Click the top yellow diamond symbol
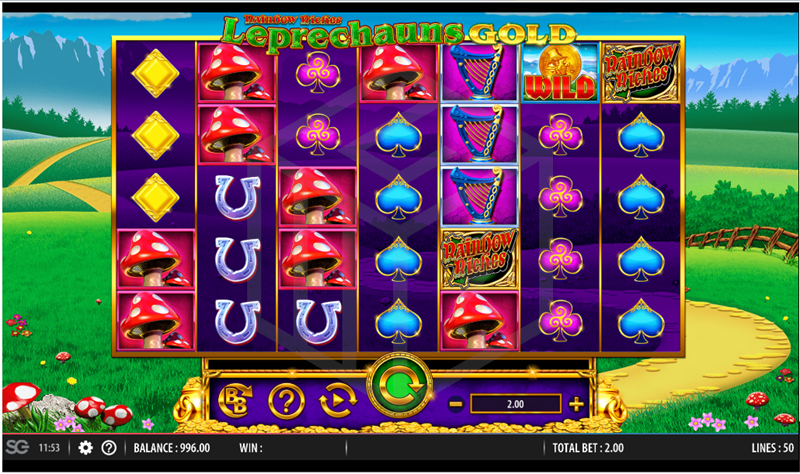The image size is (800, 474). click(x=155, y=73)
